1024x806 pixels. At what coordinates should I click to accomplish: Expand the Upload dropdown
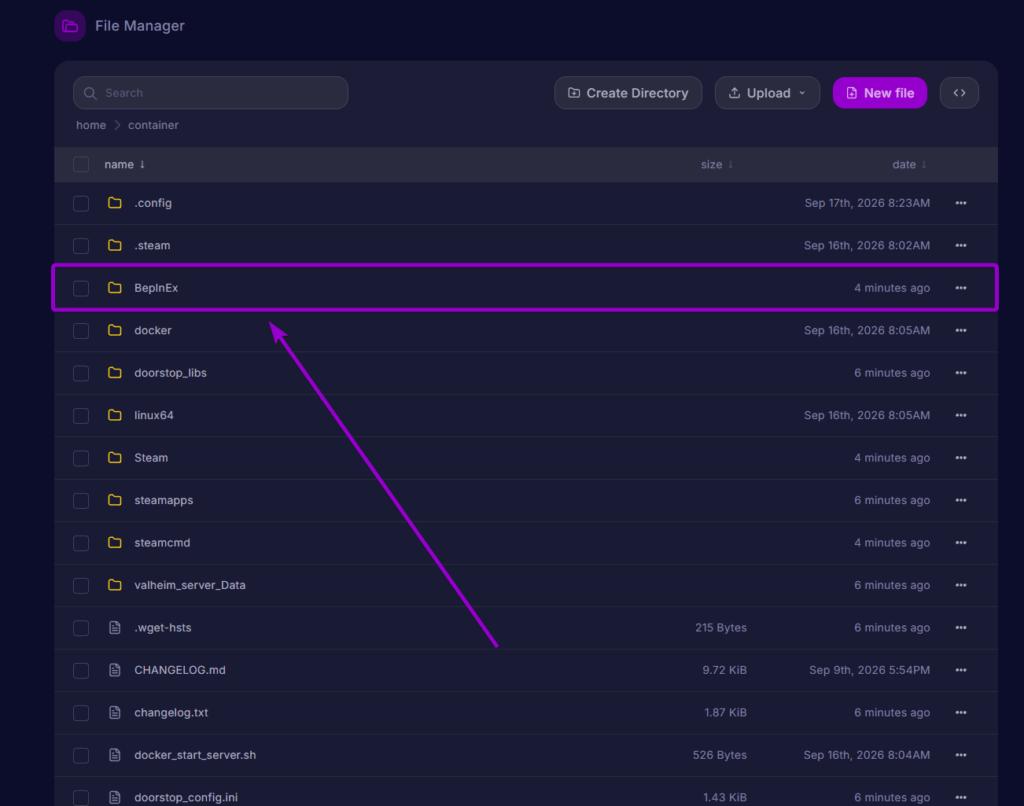point(767,93)
